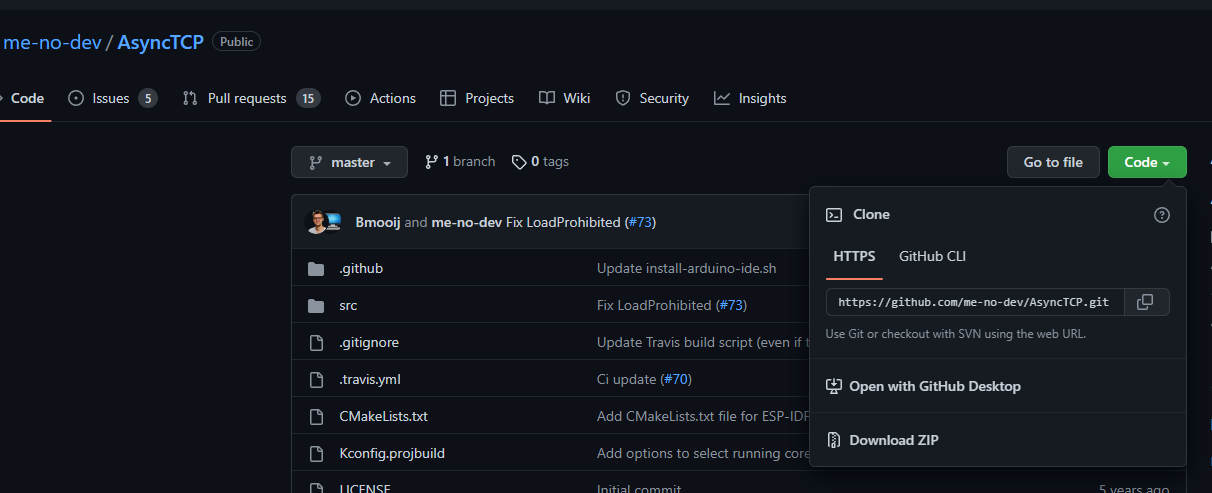The height and width of the screenshot is (493, 1212).
Task: Open the Add CMakeLists.txt commit message
Action: (x=703, y=416)
